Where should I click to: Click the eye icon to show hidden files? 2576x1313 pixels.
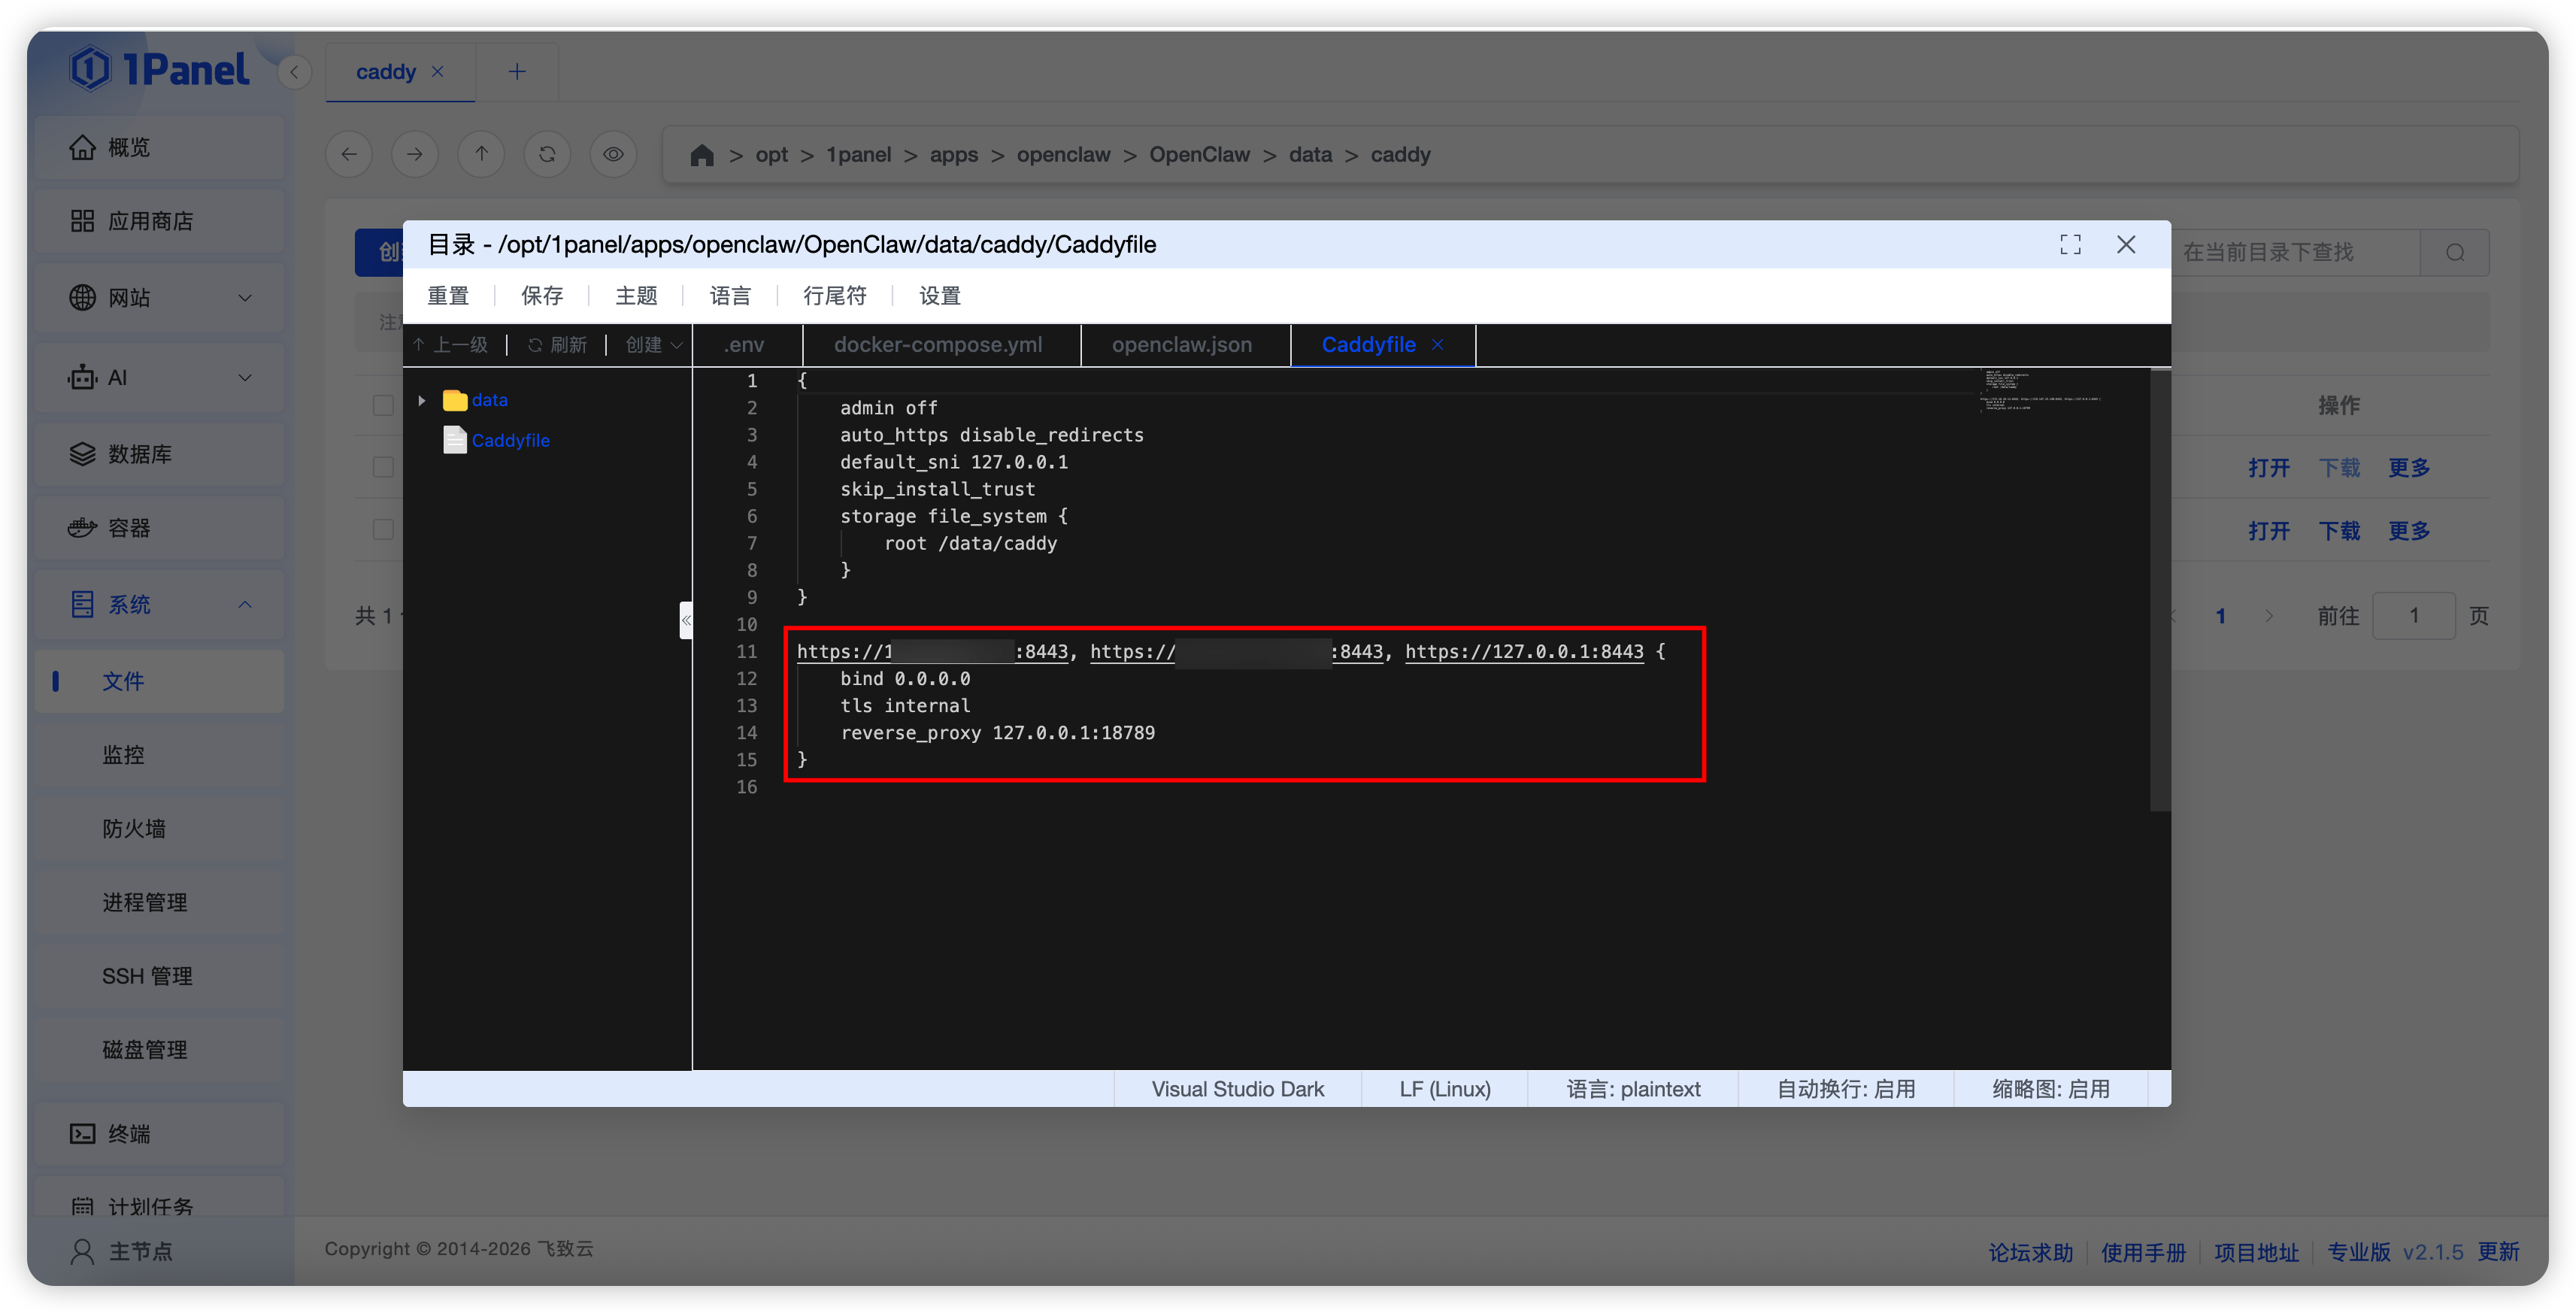pyautogui.click(x=613, y=154)
